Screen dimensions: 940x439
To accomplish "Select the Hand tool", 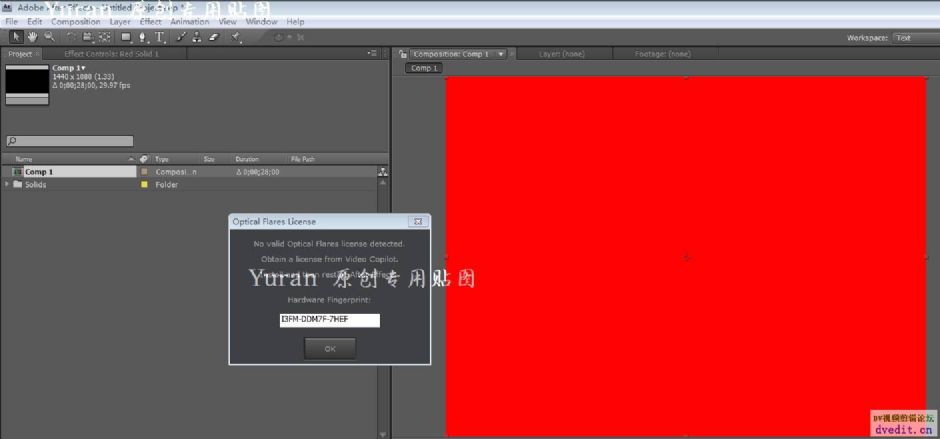I will point(32,37).
